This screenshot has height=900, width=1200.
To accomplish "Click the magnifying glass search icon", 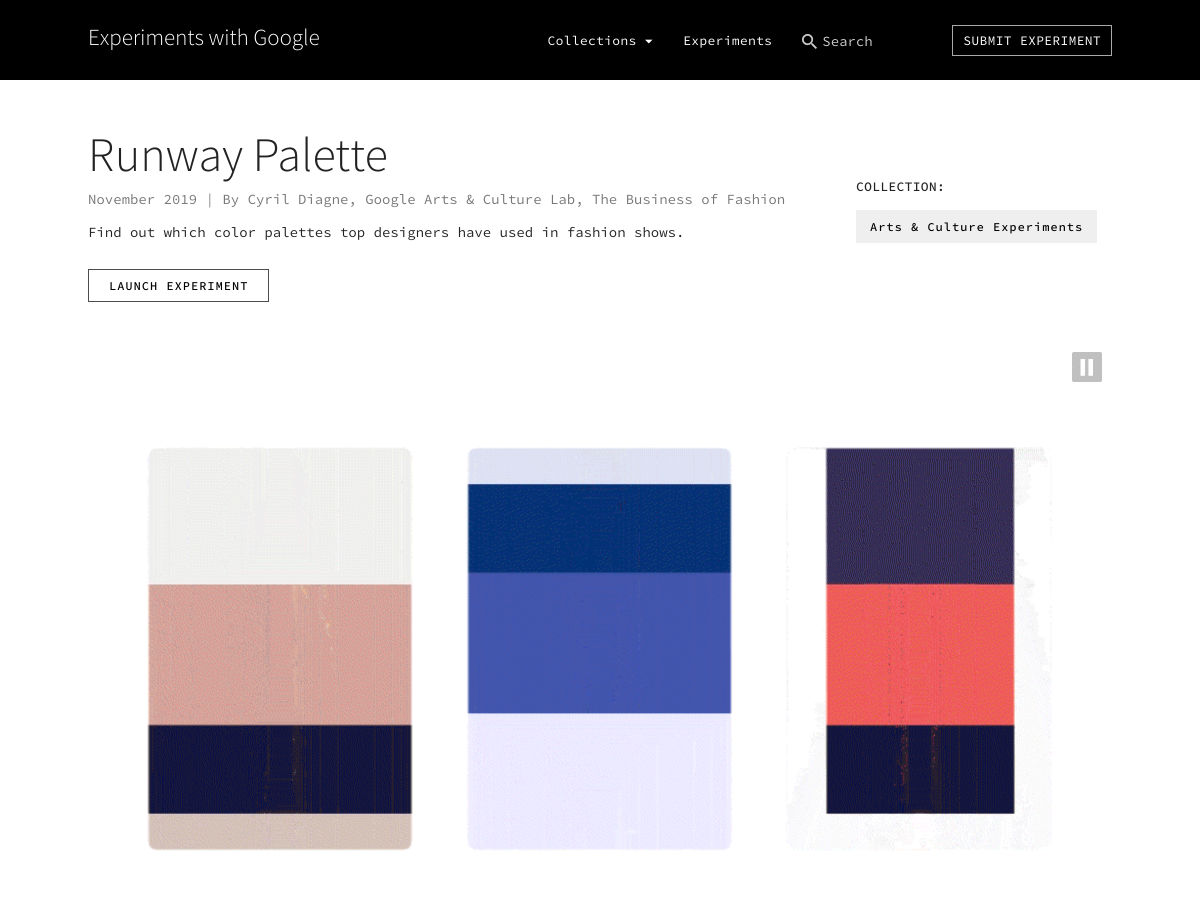I will pos(809,41).
